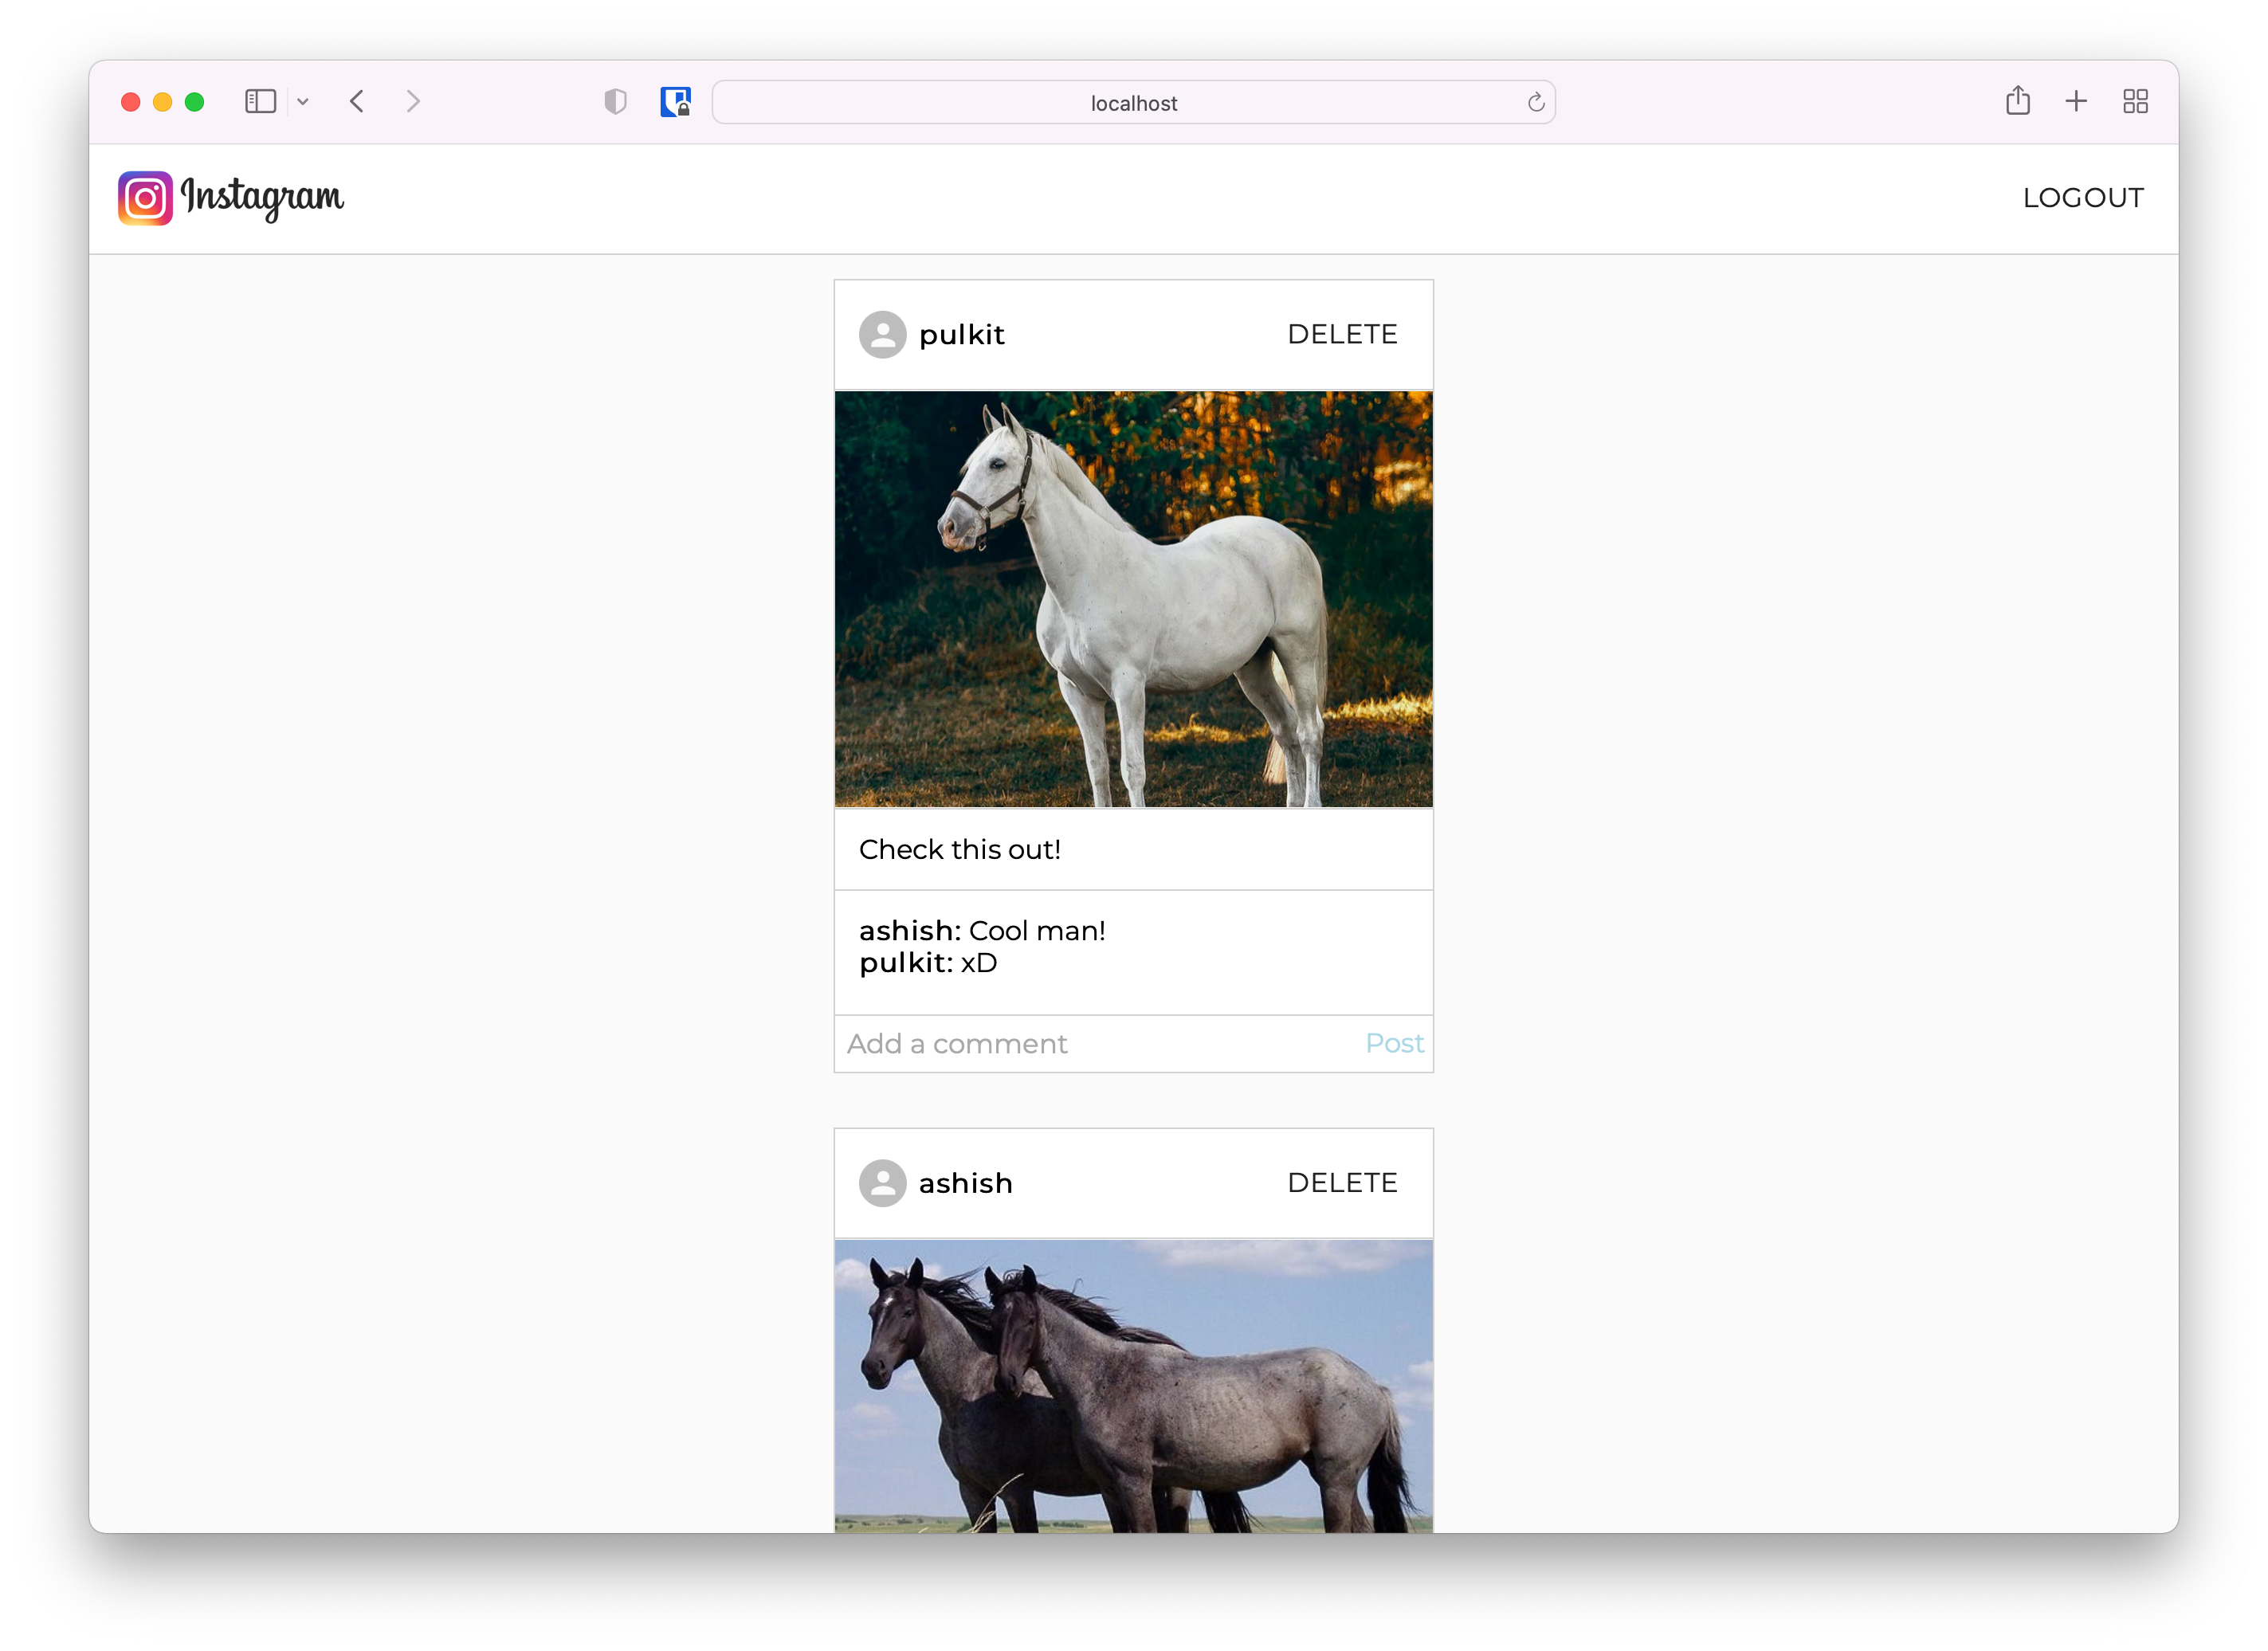Click the LOGOUT link
This screenshot has height=1651, width=2268.
click(2082, 198)
